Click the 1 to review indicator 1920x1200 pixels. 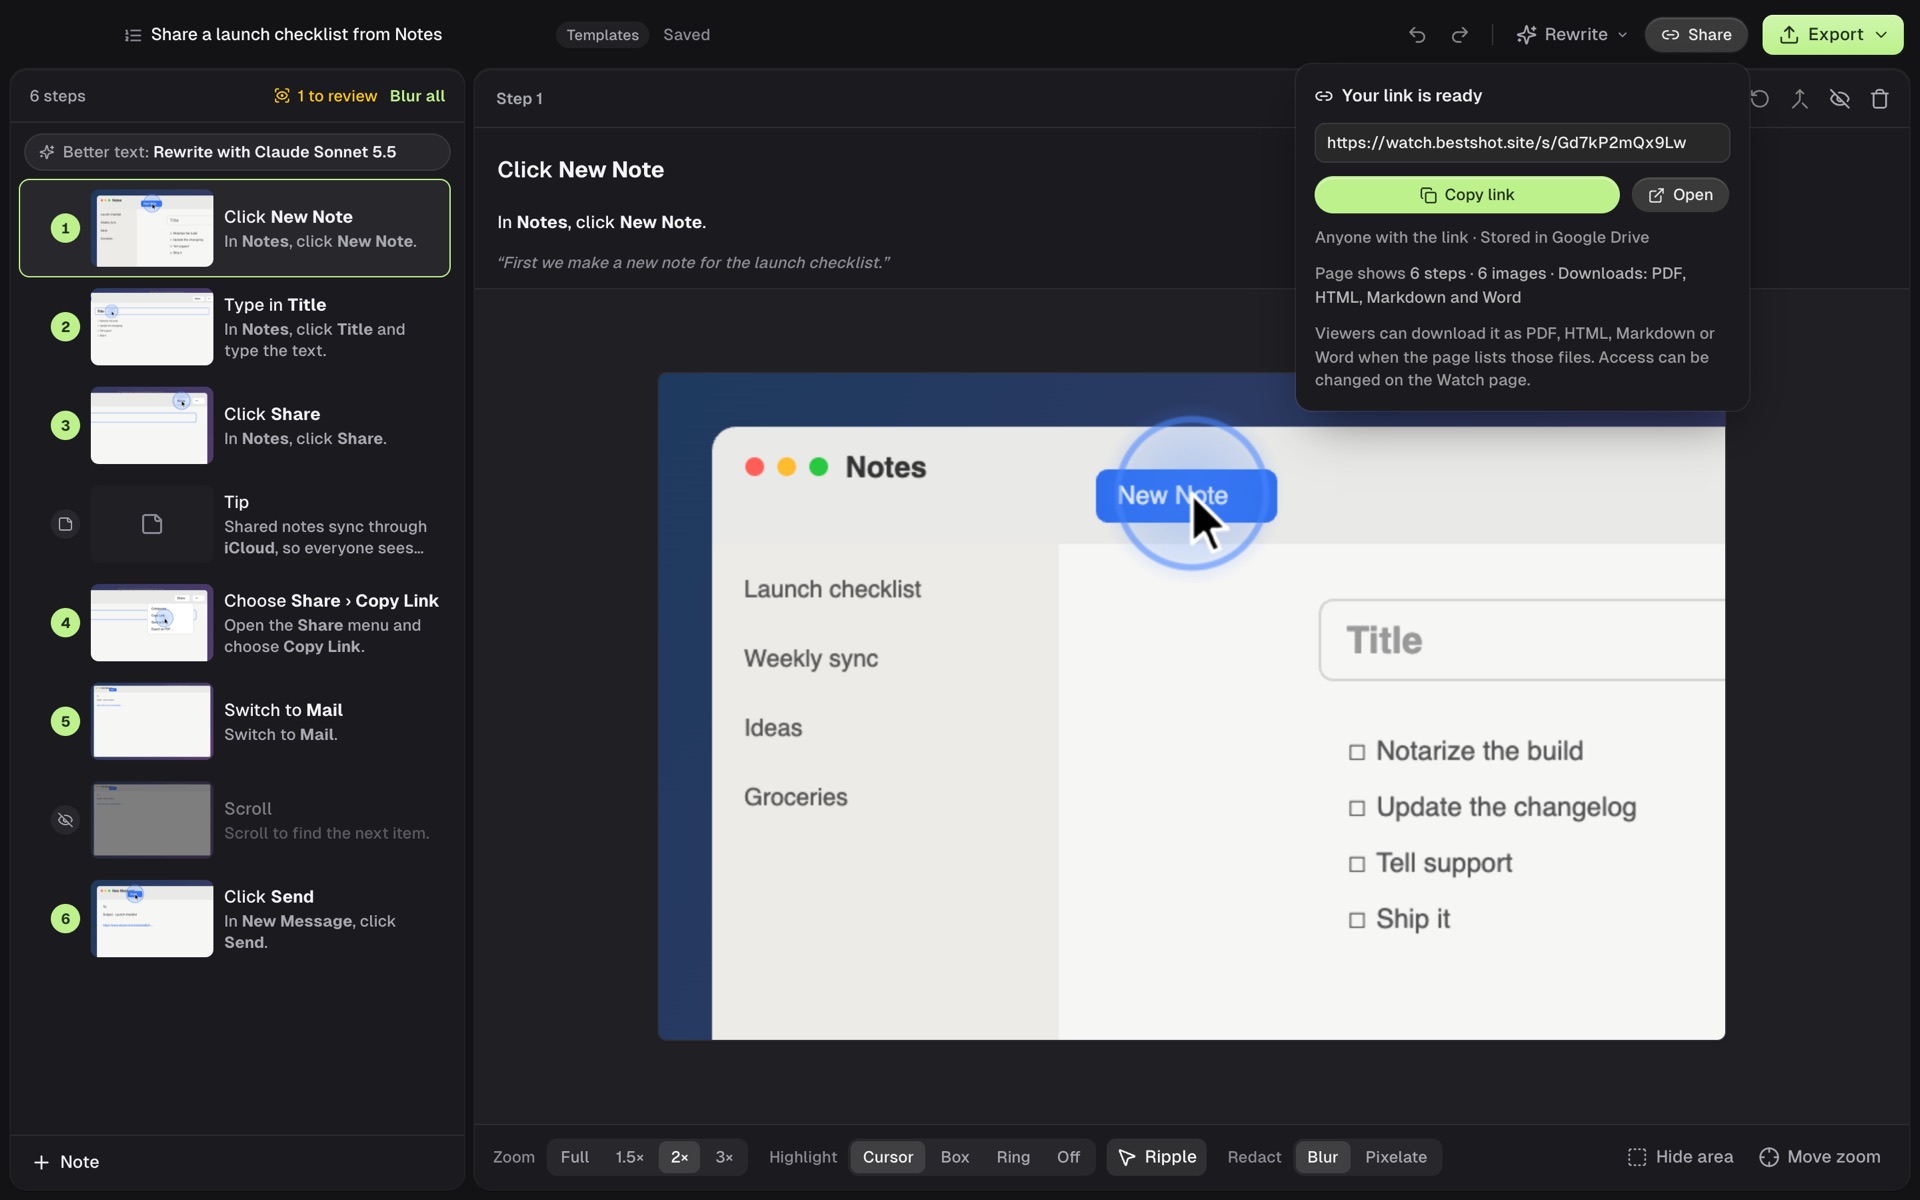pos(325,96)
